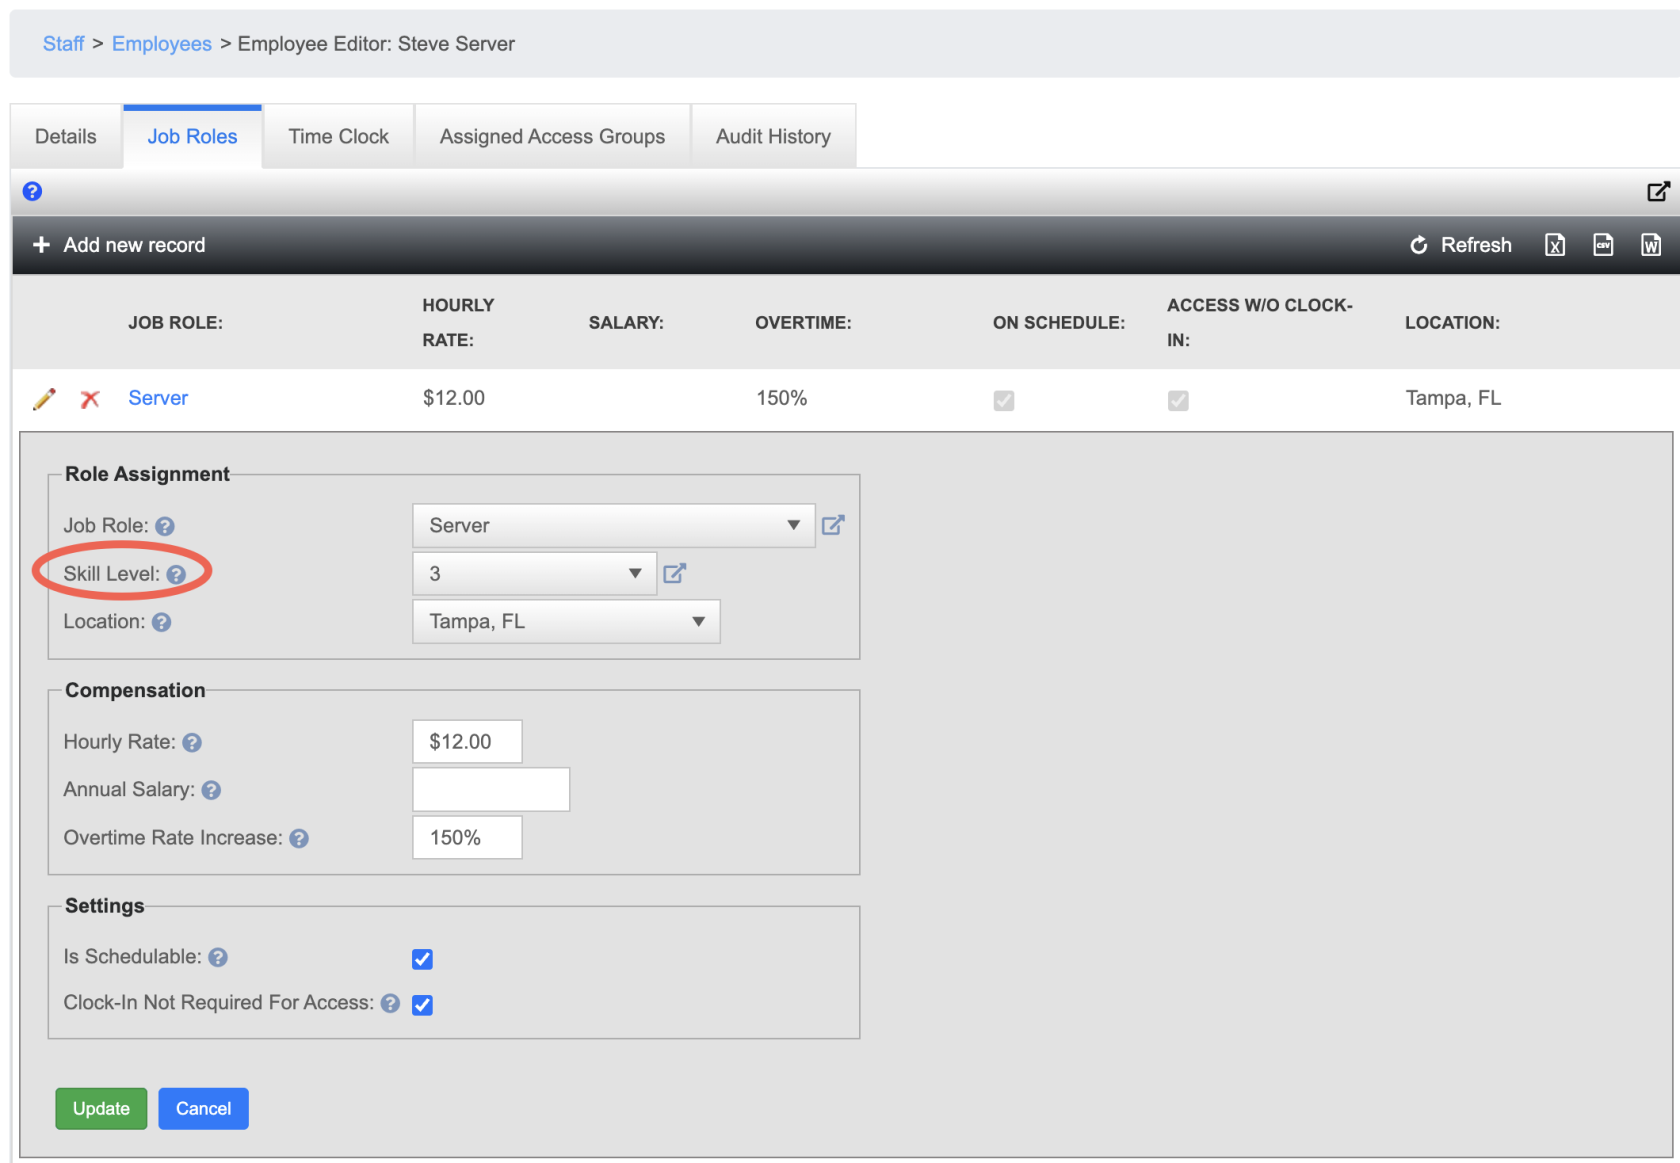
Task: Click into the Annual Salary field
Action: pos(491,789)
